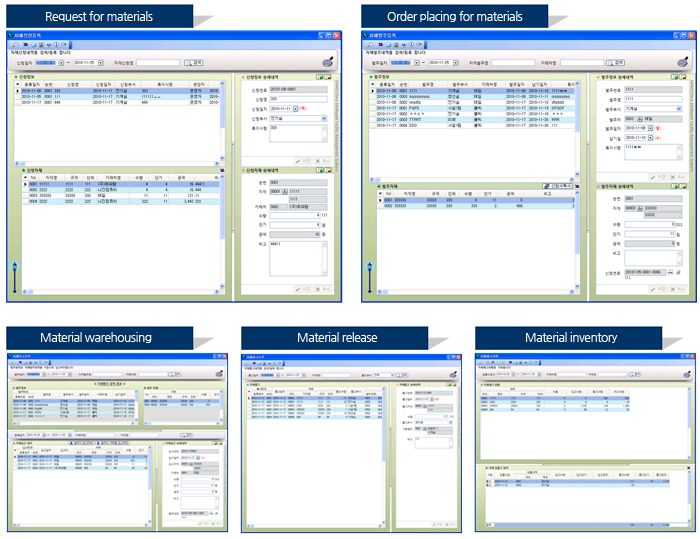Click the new-record icon atop Order detail panel
The height and width of the screenshot is (539, 700).
coord(674,76)
